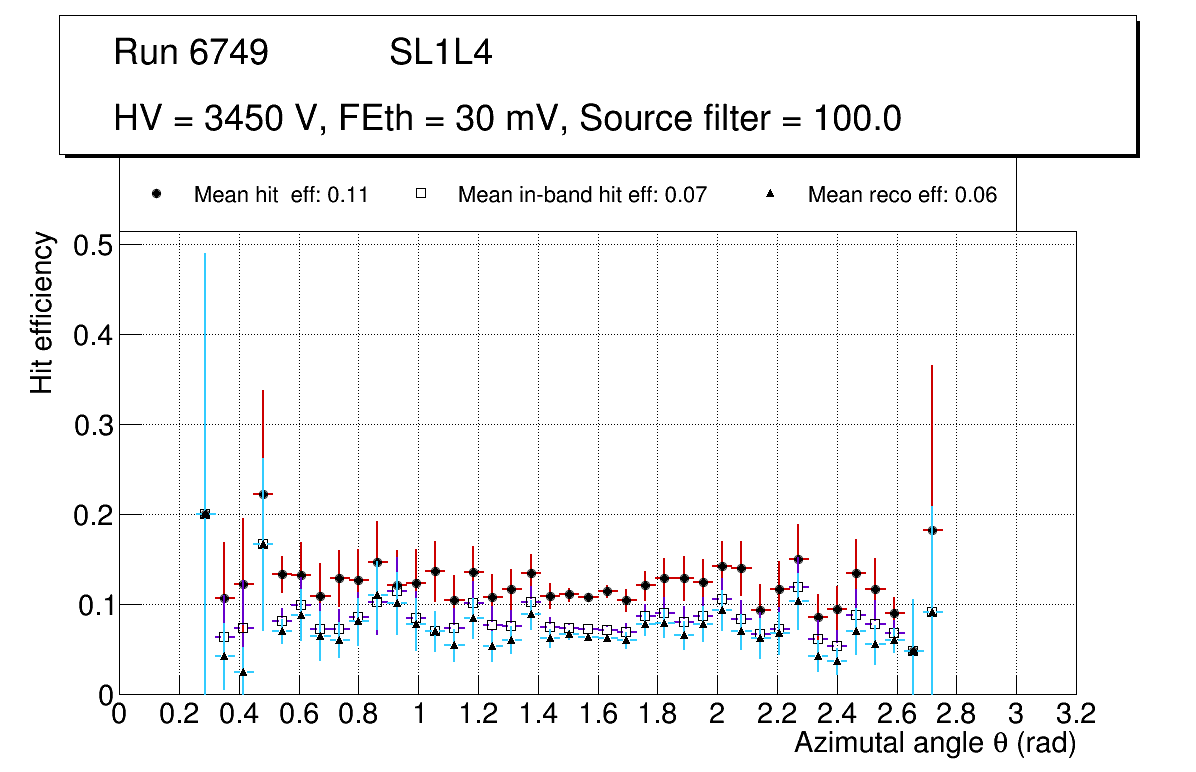
Task: Click the 0.5 tick label on y-axis
Action: 94,245
